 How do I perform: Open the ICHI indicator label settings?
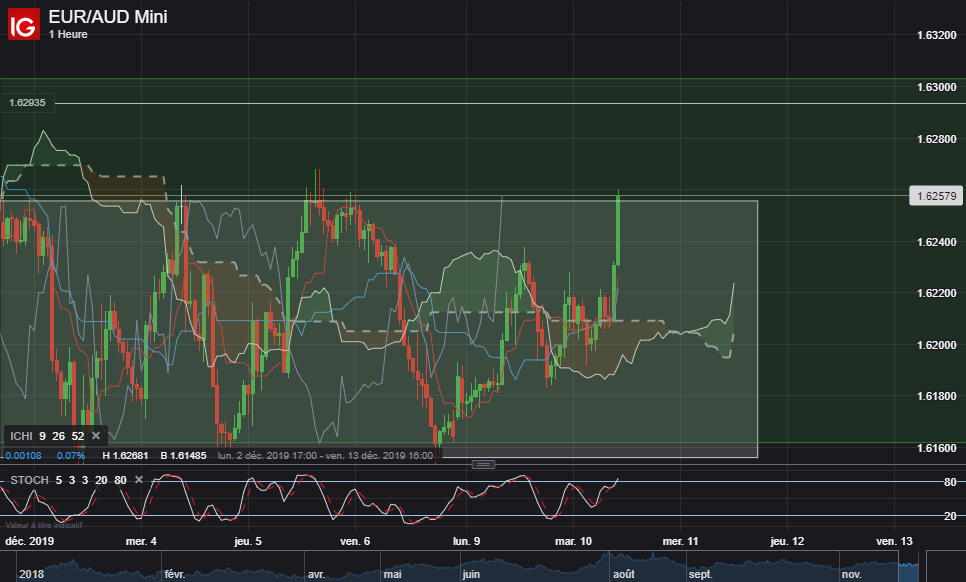tap(20, 436)
